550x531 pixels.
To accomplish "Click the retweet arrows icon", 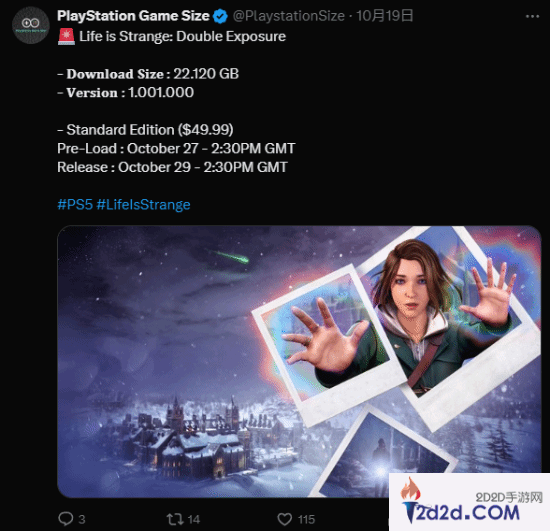I will click(175, 519).
